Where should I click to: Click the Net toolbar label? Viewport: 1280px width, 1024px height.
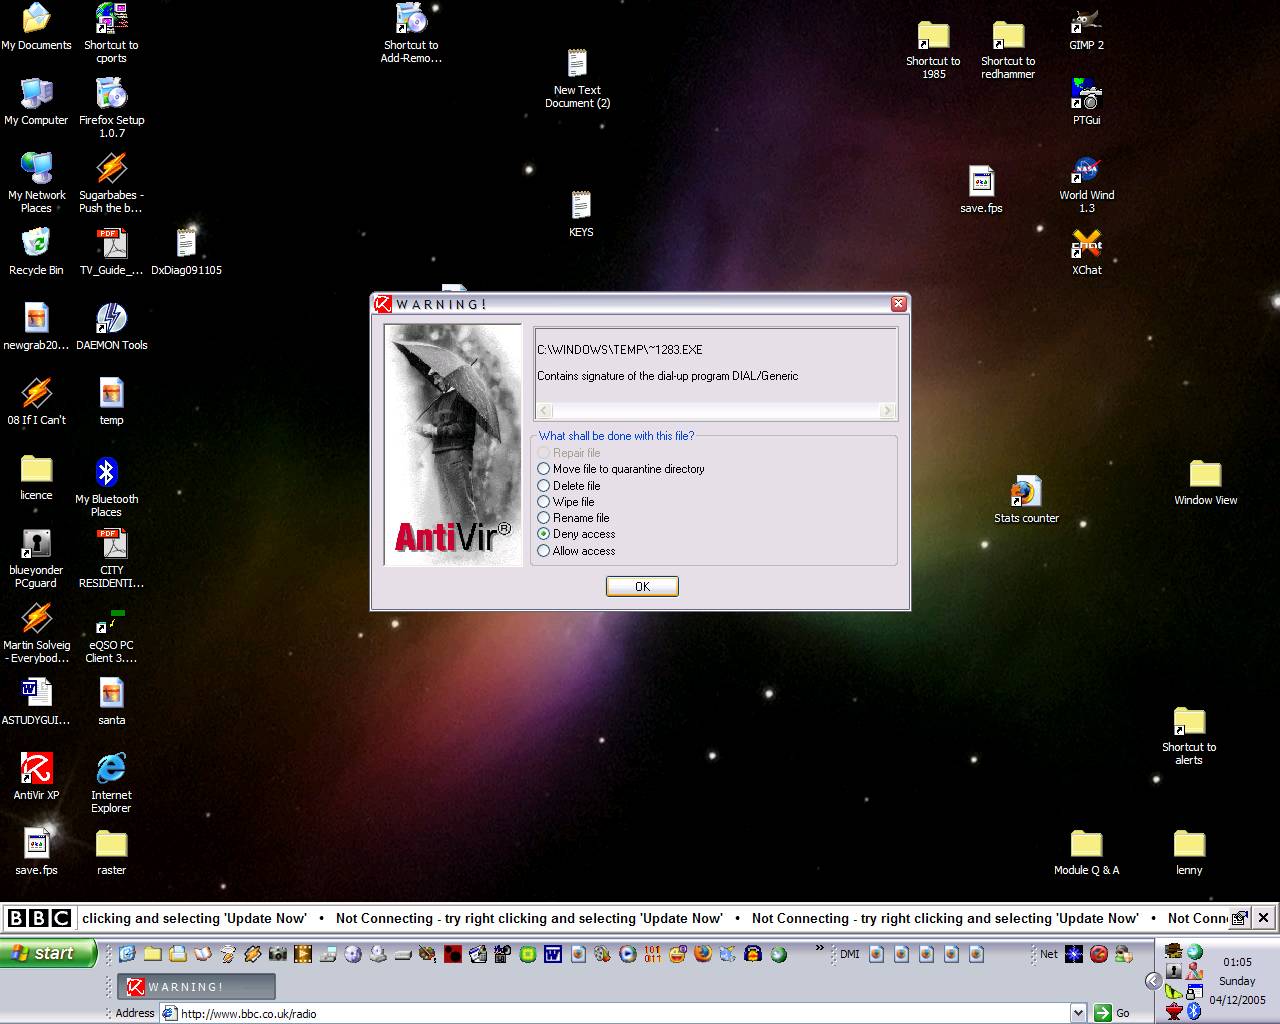[x=1048, y=954]
